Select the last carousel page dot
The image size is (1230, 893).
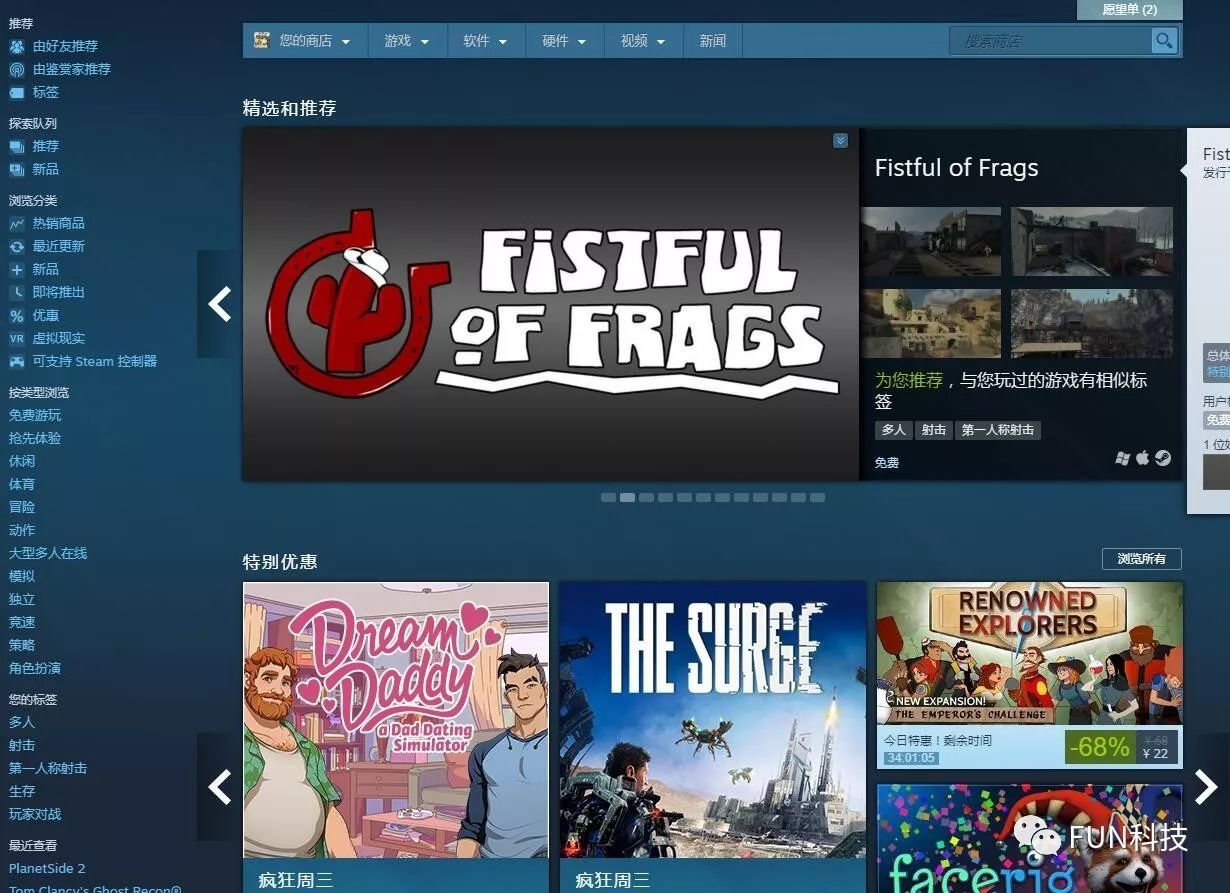tap(817, 497)
